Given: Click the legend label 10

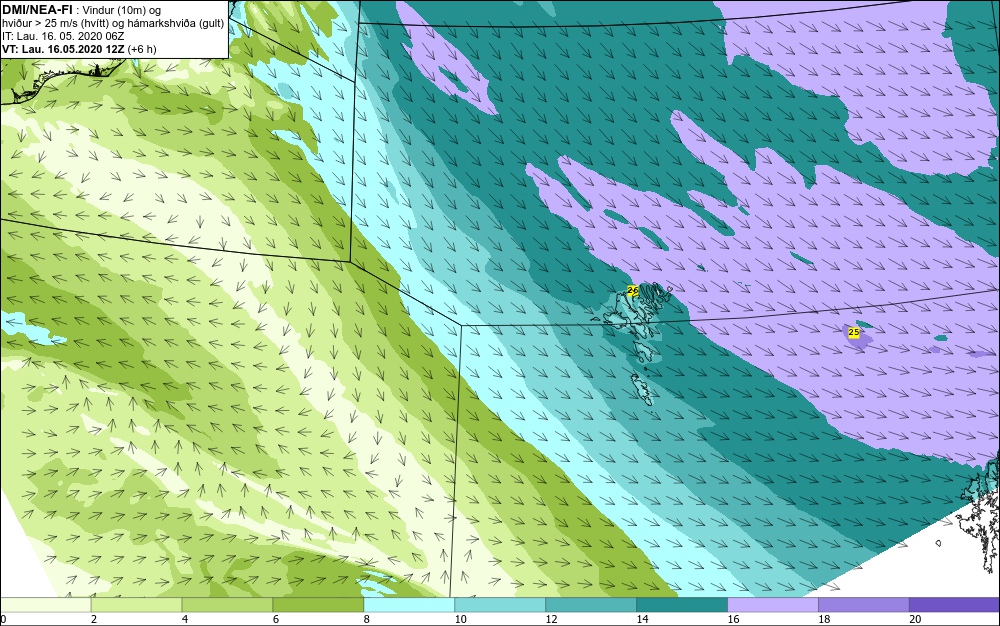Looking at the screenshot, I should 460,619.
